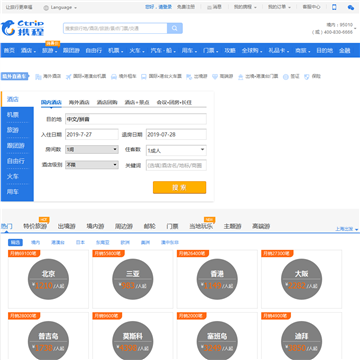Open the 北京 destination card
The height and width of the screenshot is (360, 360).
[48, 279]
